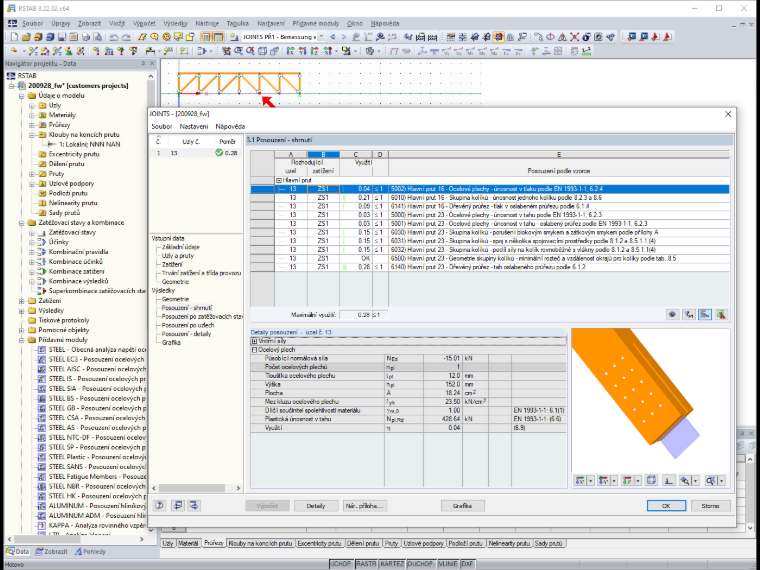Toggle the KARTEZ status bar button
This screenshot has height=570, width=760.
(x=392, y=564)
